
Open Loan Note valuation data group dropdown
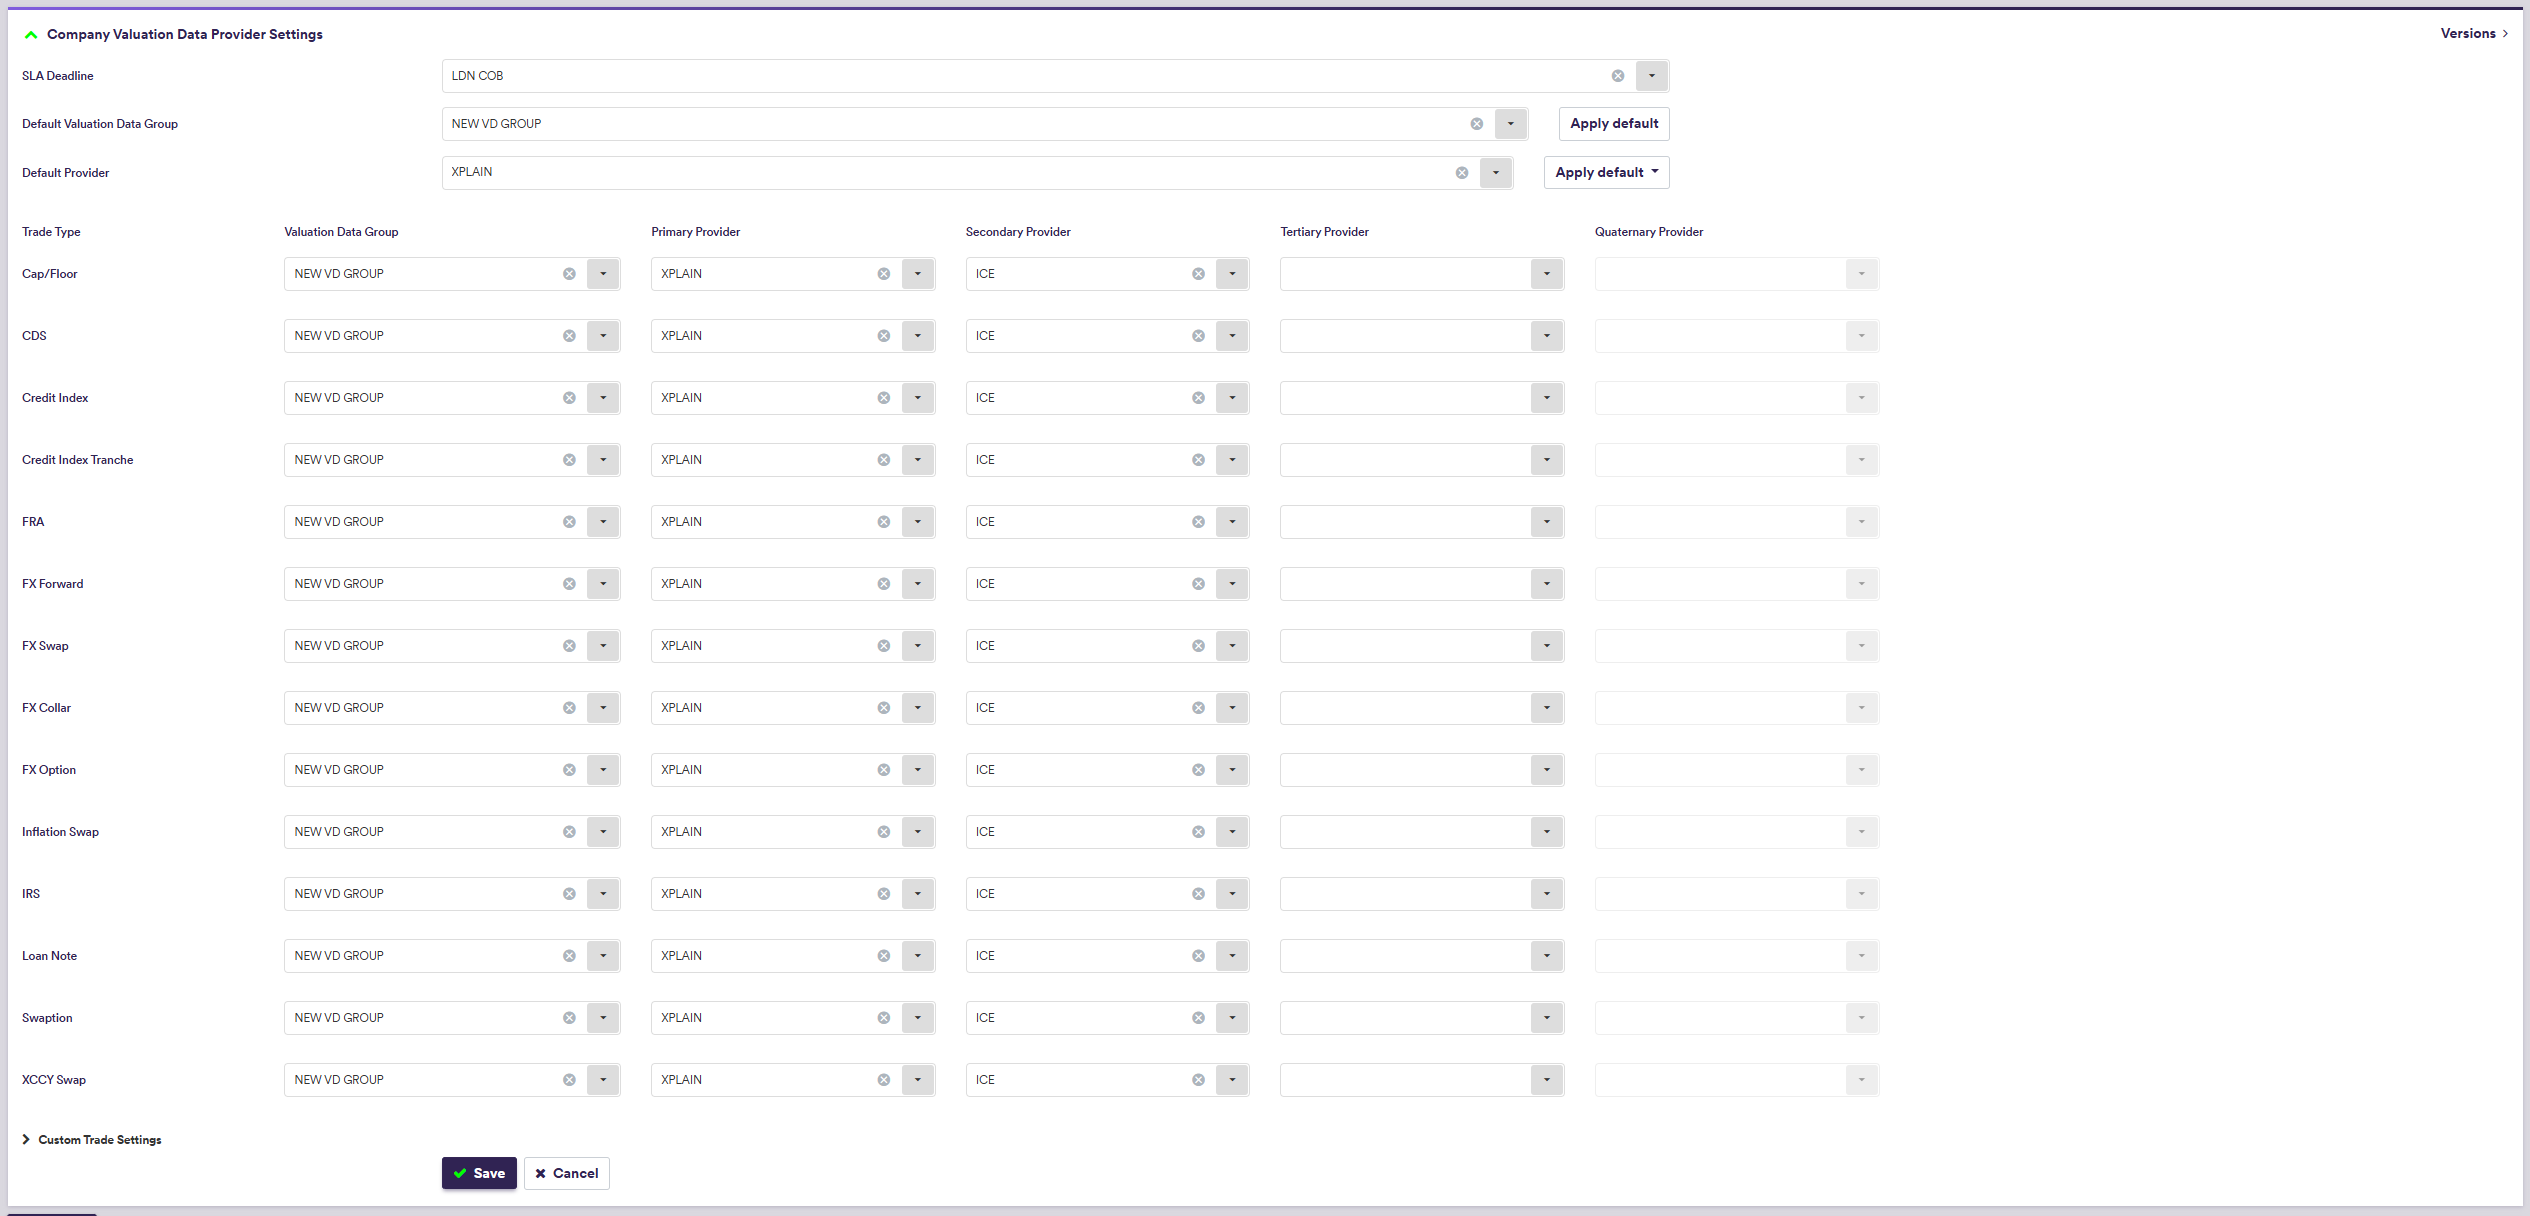603,956
